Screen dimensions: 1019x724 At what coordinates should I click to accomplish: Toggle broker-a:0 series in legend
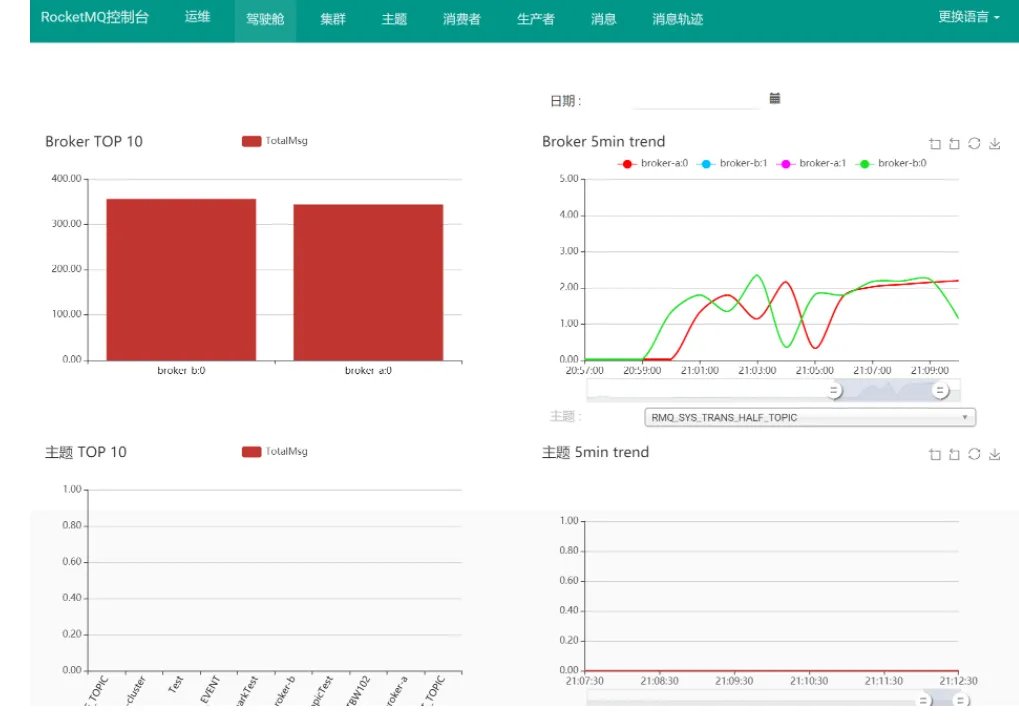pos(652,163)
